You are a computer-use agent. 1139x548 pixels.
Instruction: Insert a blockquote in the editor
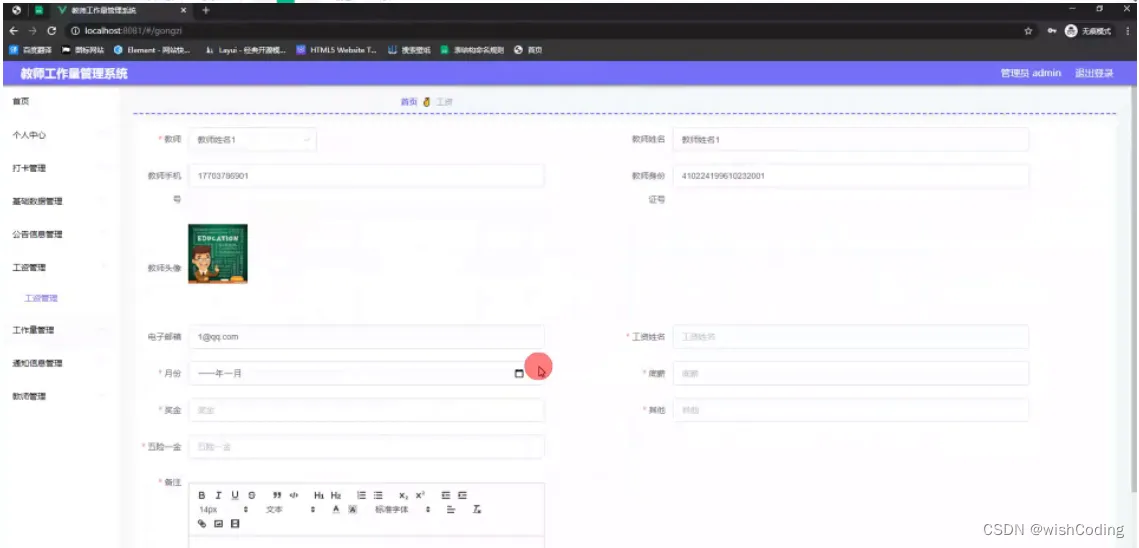(277, 495)
